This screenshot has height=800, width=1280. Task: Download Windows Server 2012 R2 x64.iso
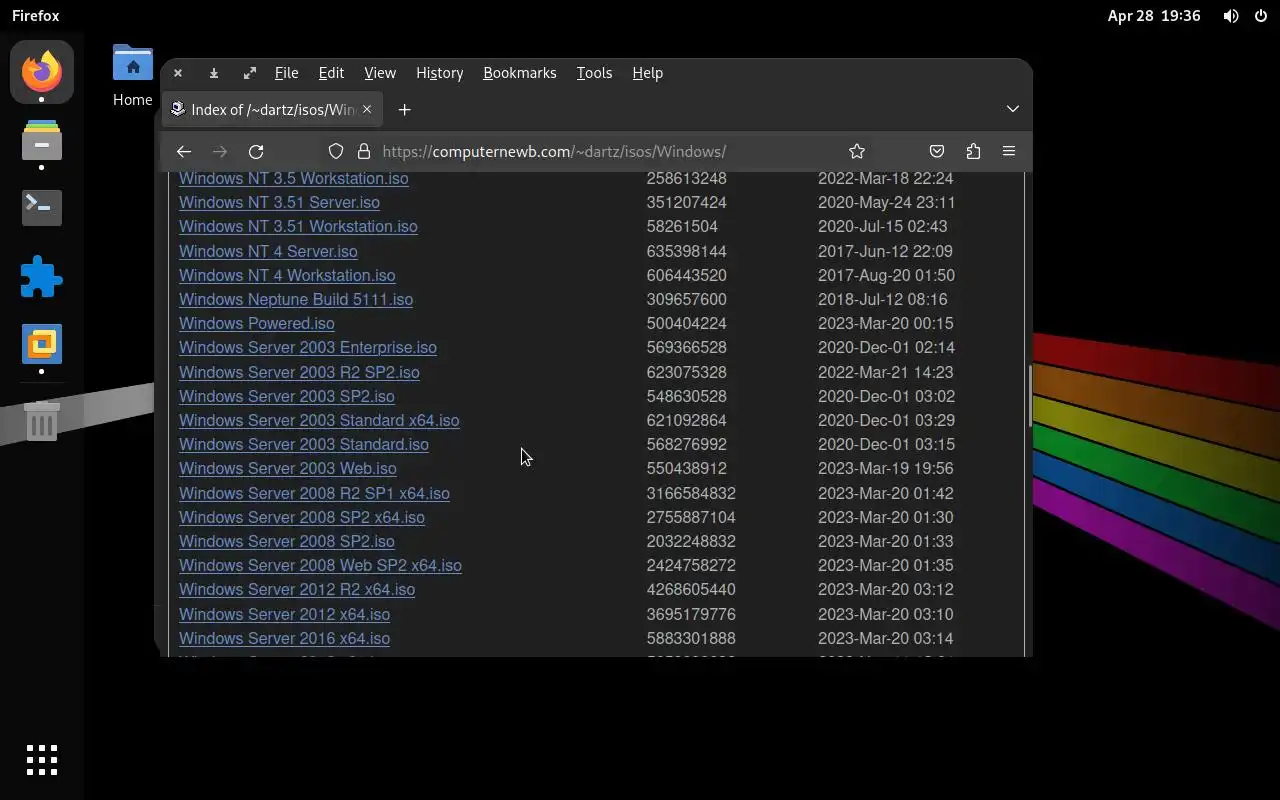[297, 590]
